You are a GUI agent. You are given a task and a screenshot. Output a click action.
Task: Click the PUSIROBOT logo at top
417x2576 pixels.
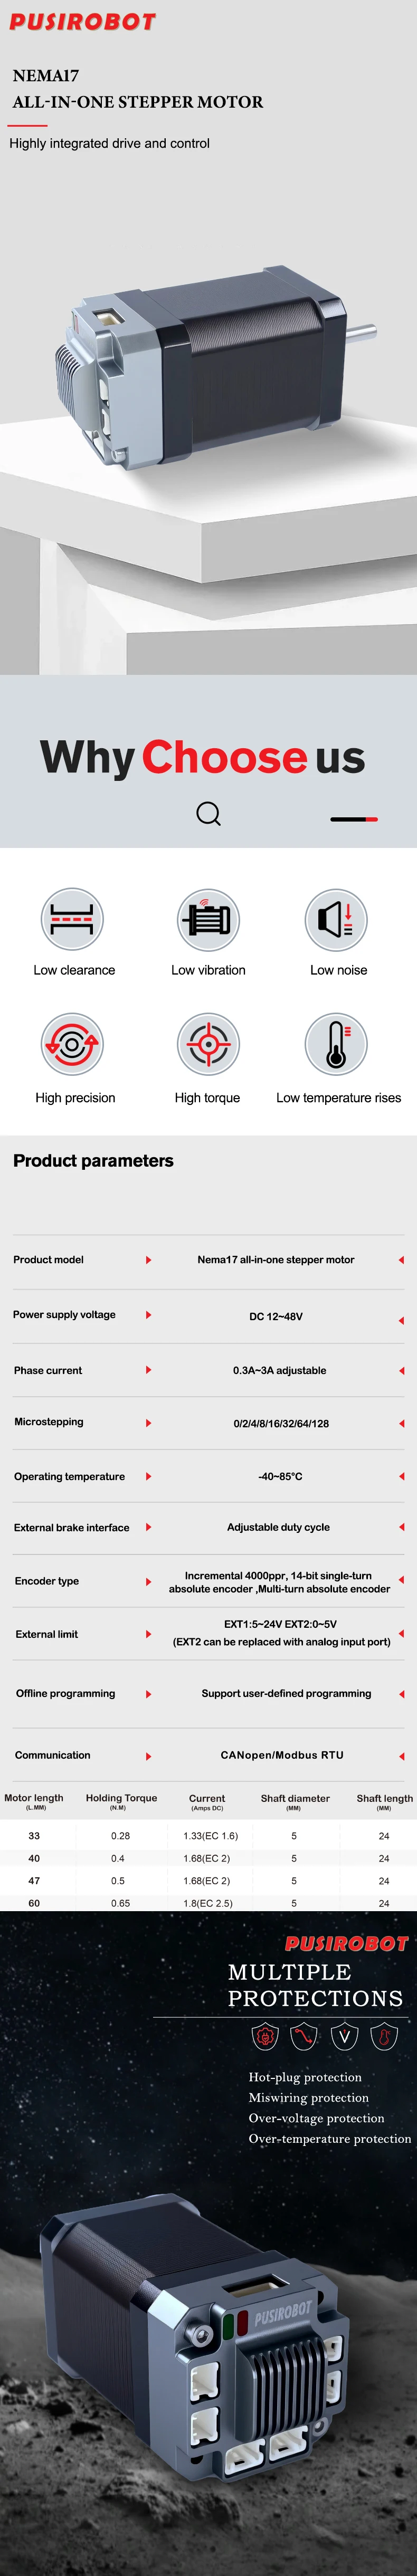pyautogui.click(x=83, y=22)
